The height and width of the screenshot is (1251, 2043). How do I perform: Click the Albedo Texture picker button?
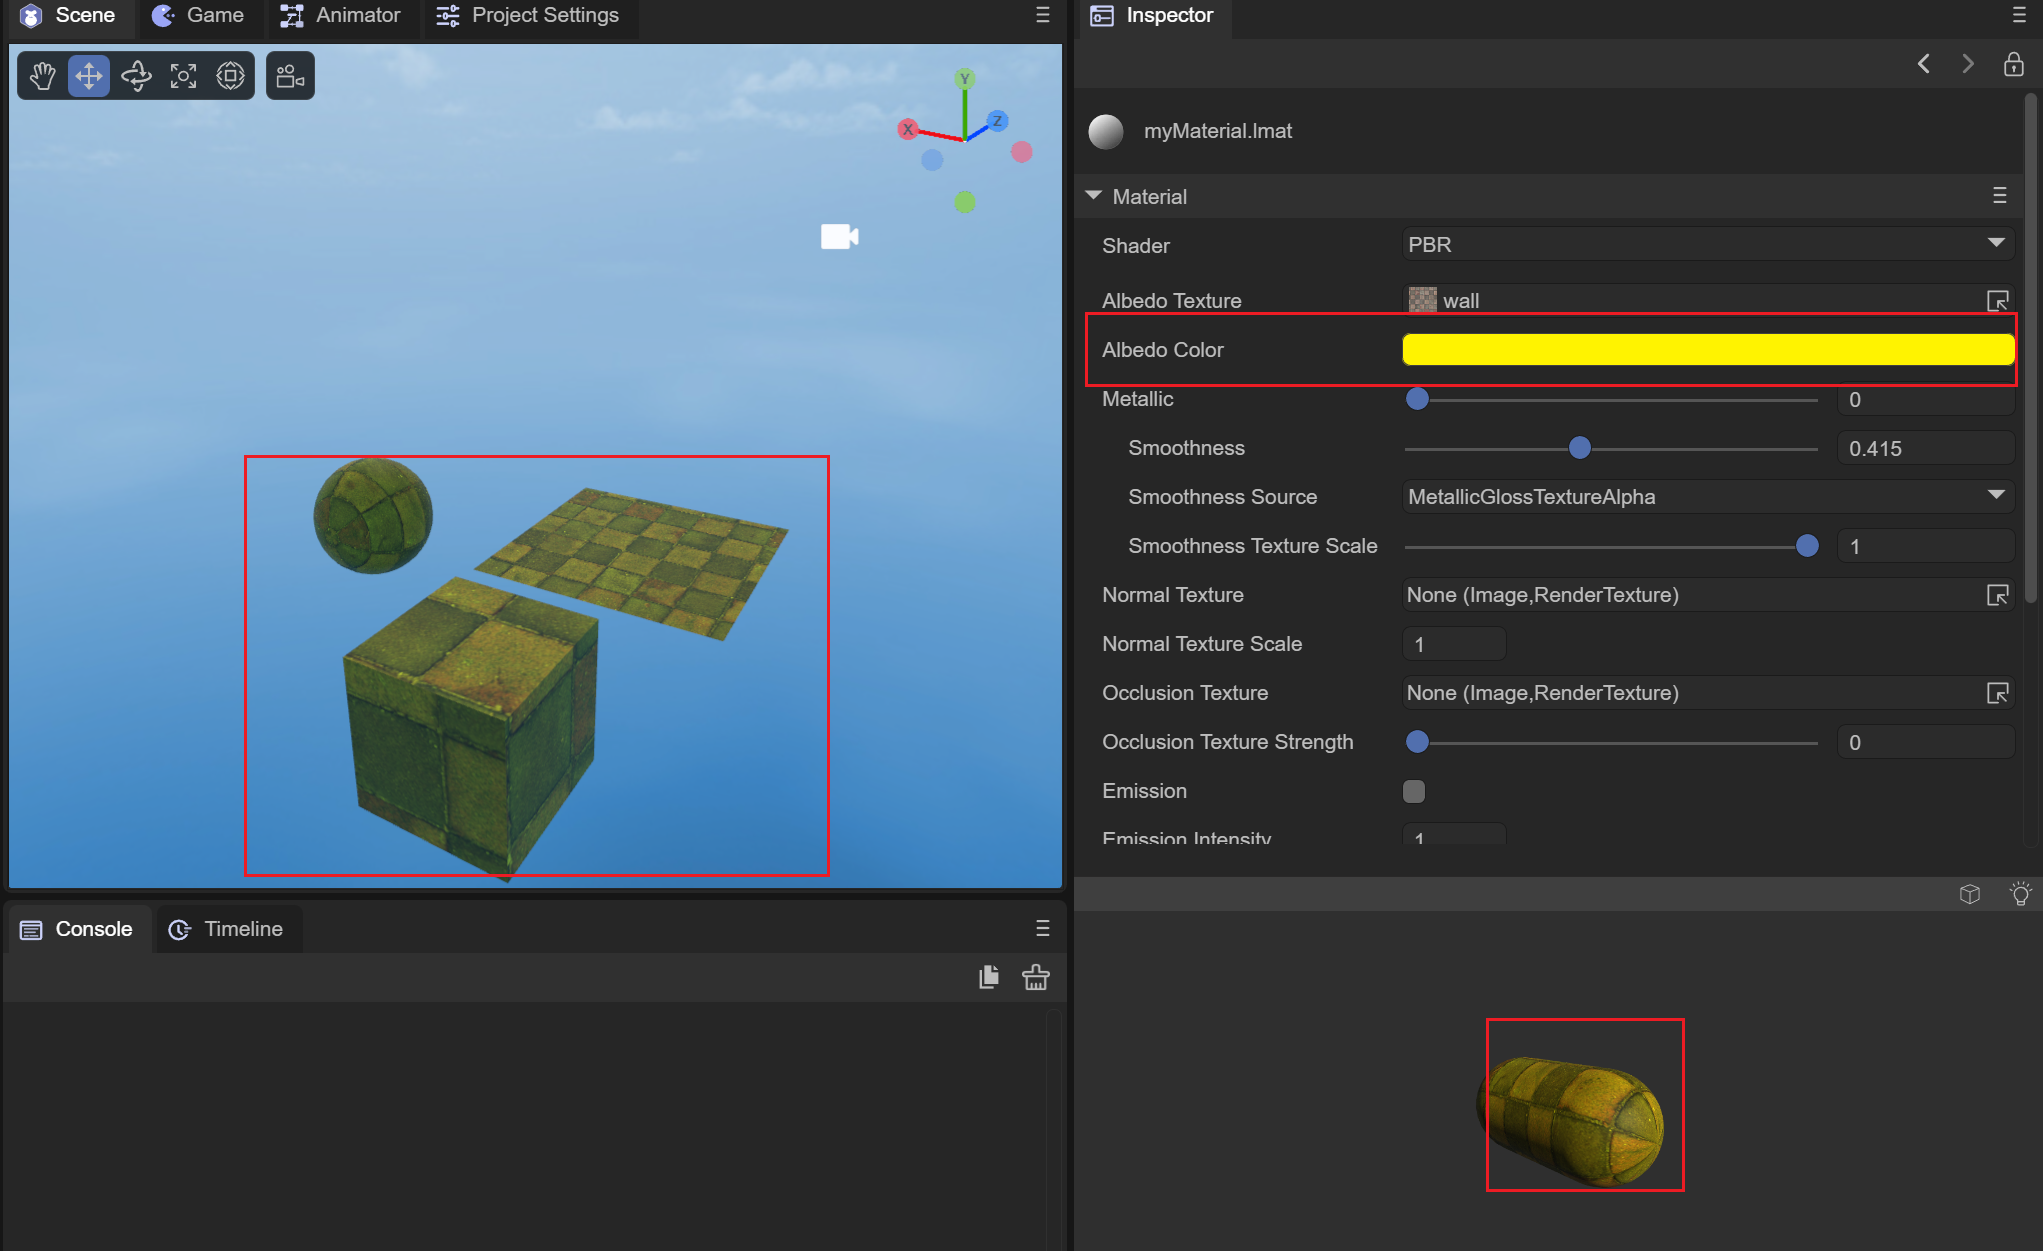click(x=1996, y=301)
